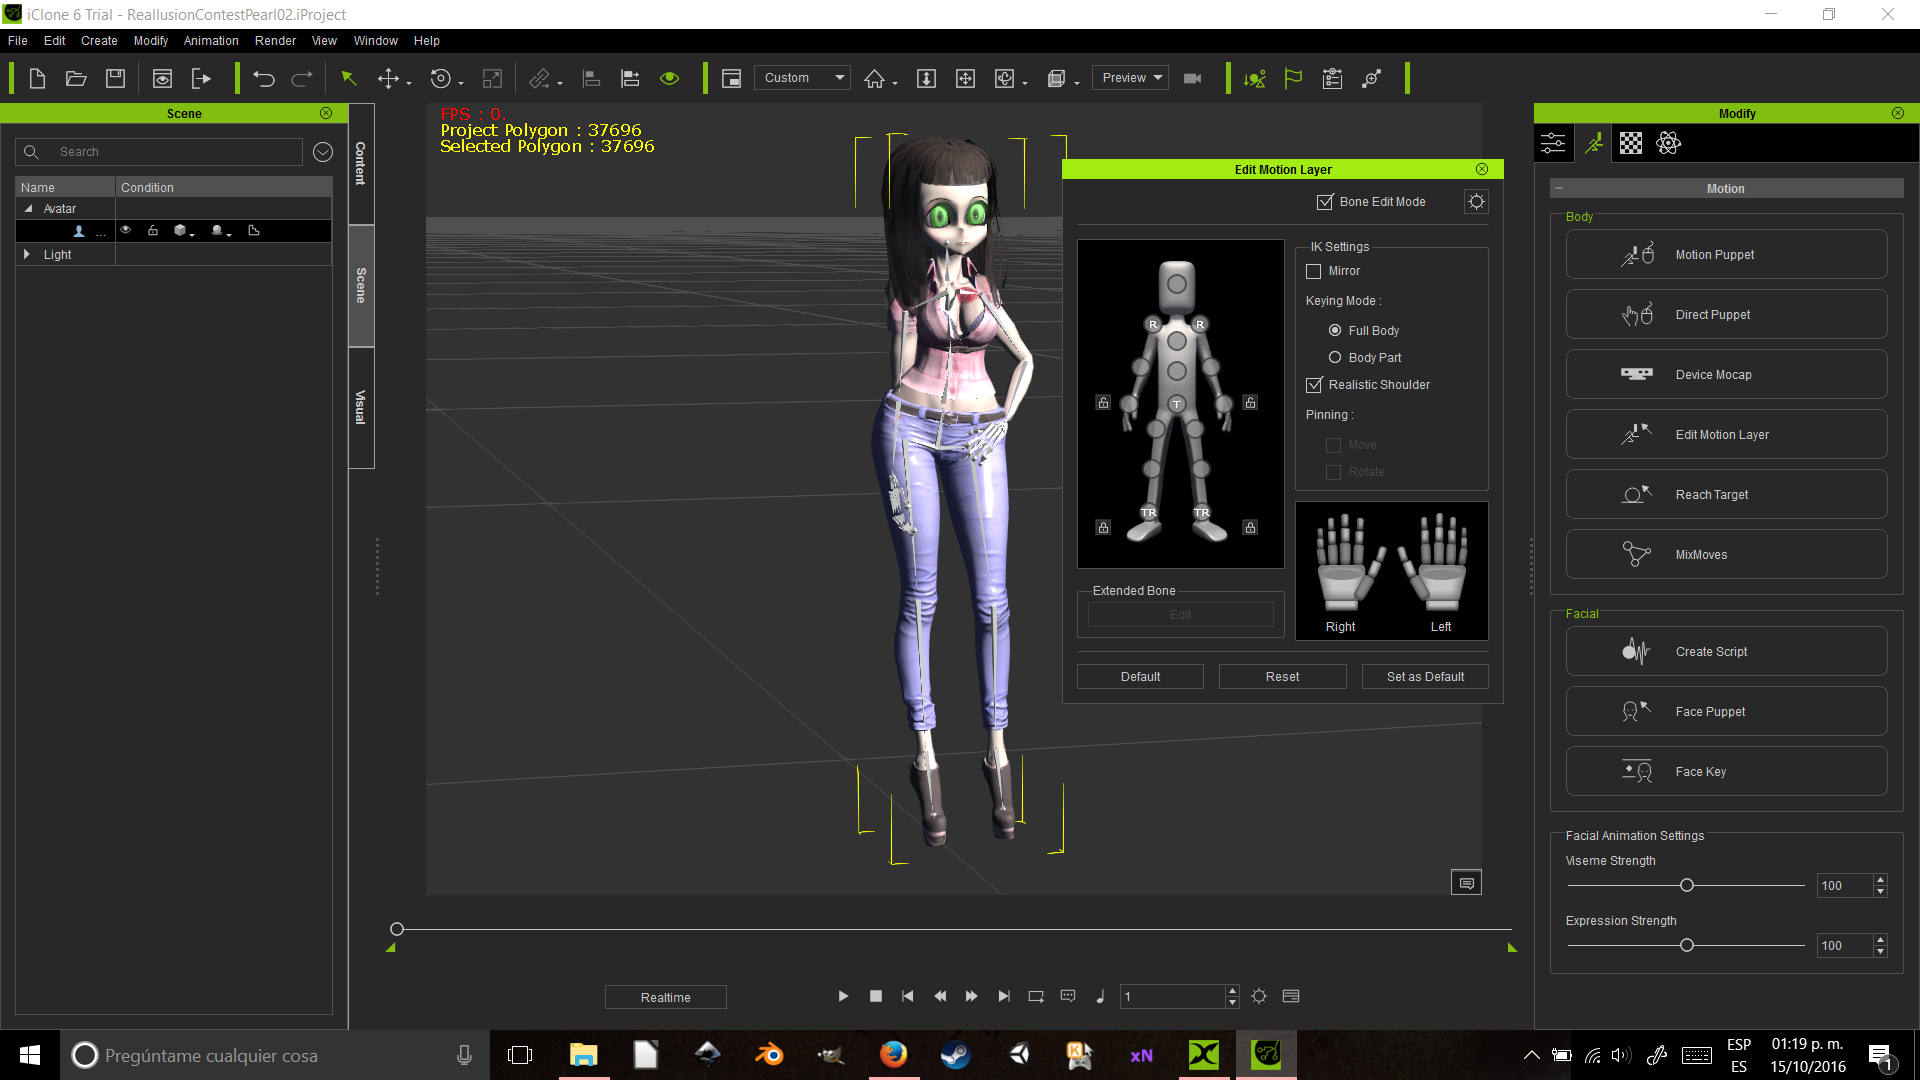Click the New Project toolbar icon
The height and width of the screenshot is (1080, 1920).
37,78
